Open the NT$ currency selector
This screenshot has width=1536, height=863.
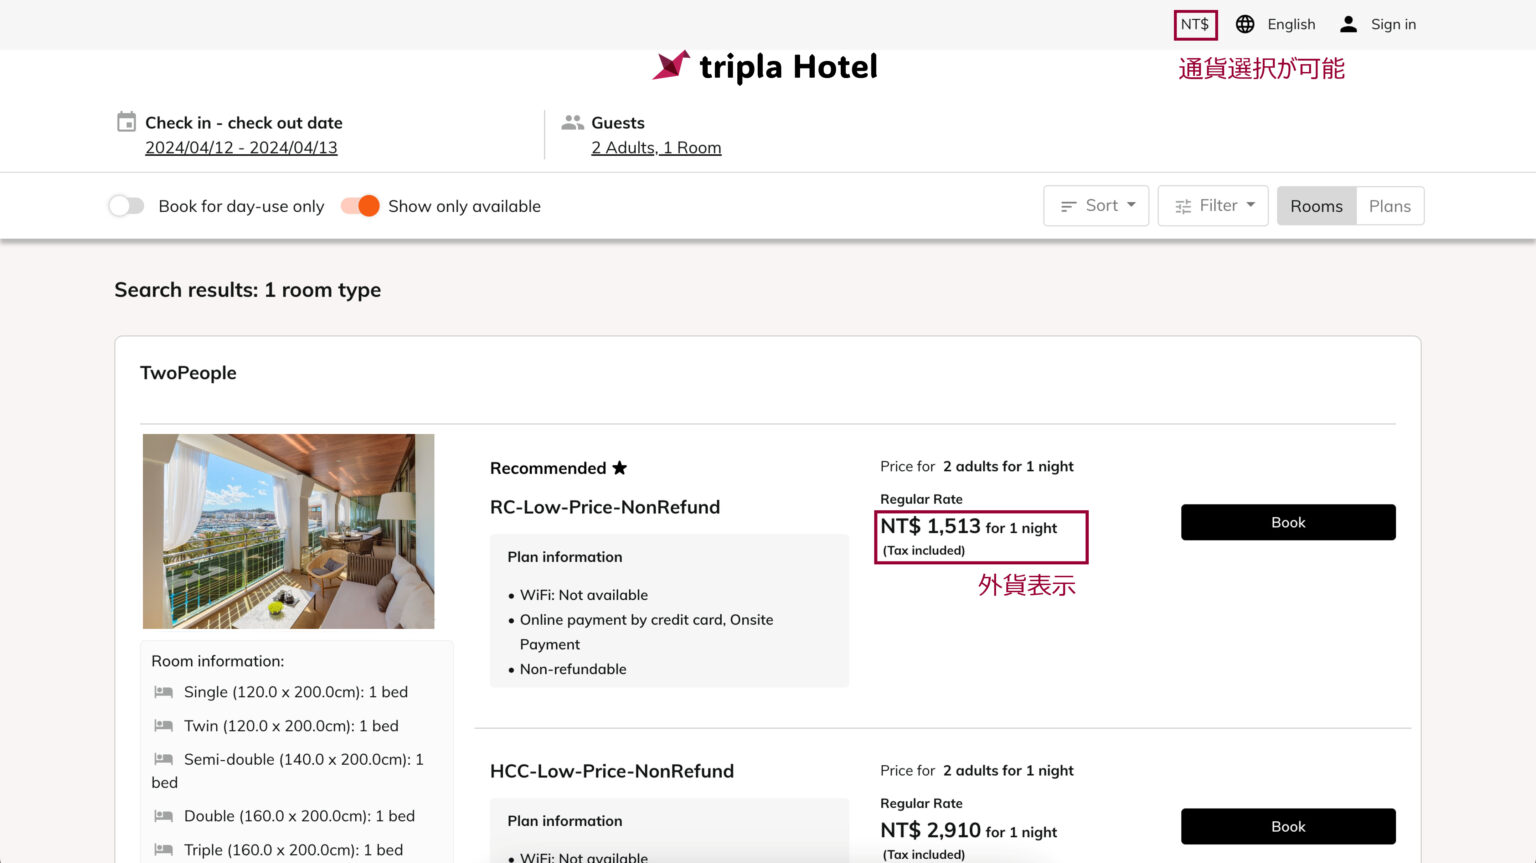pos(1195,23)
